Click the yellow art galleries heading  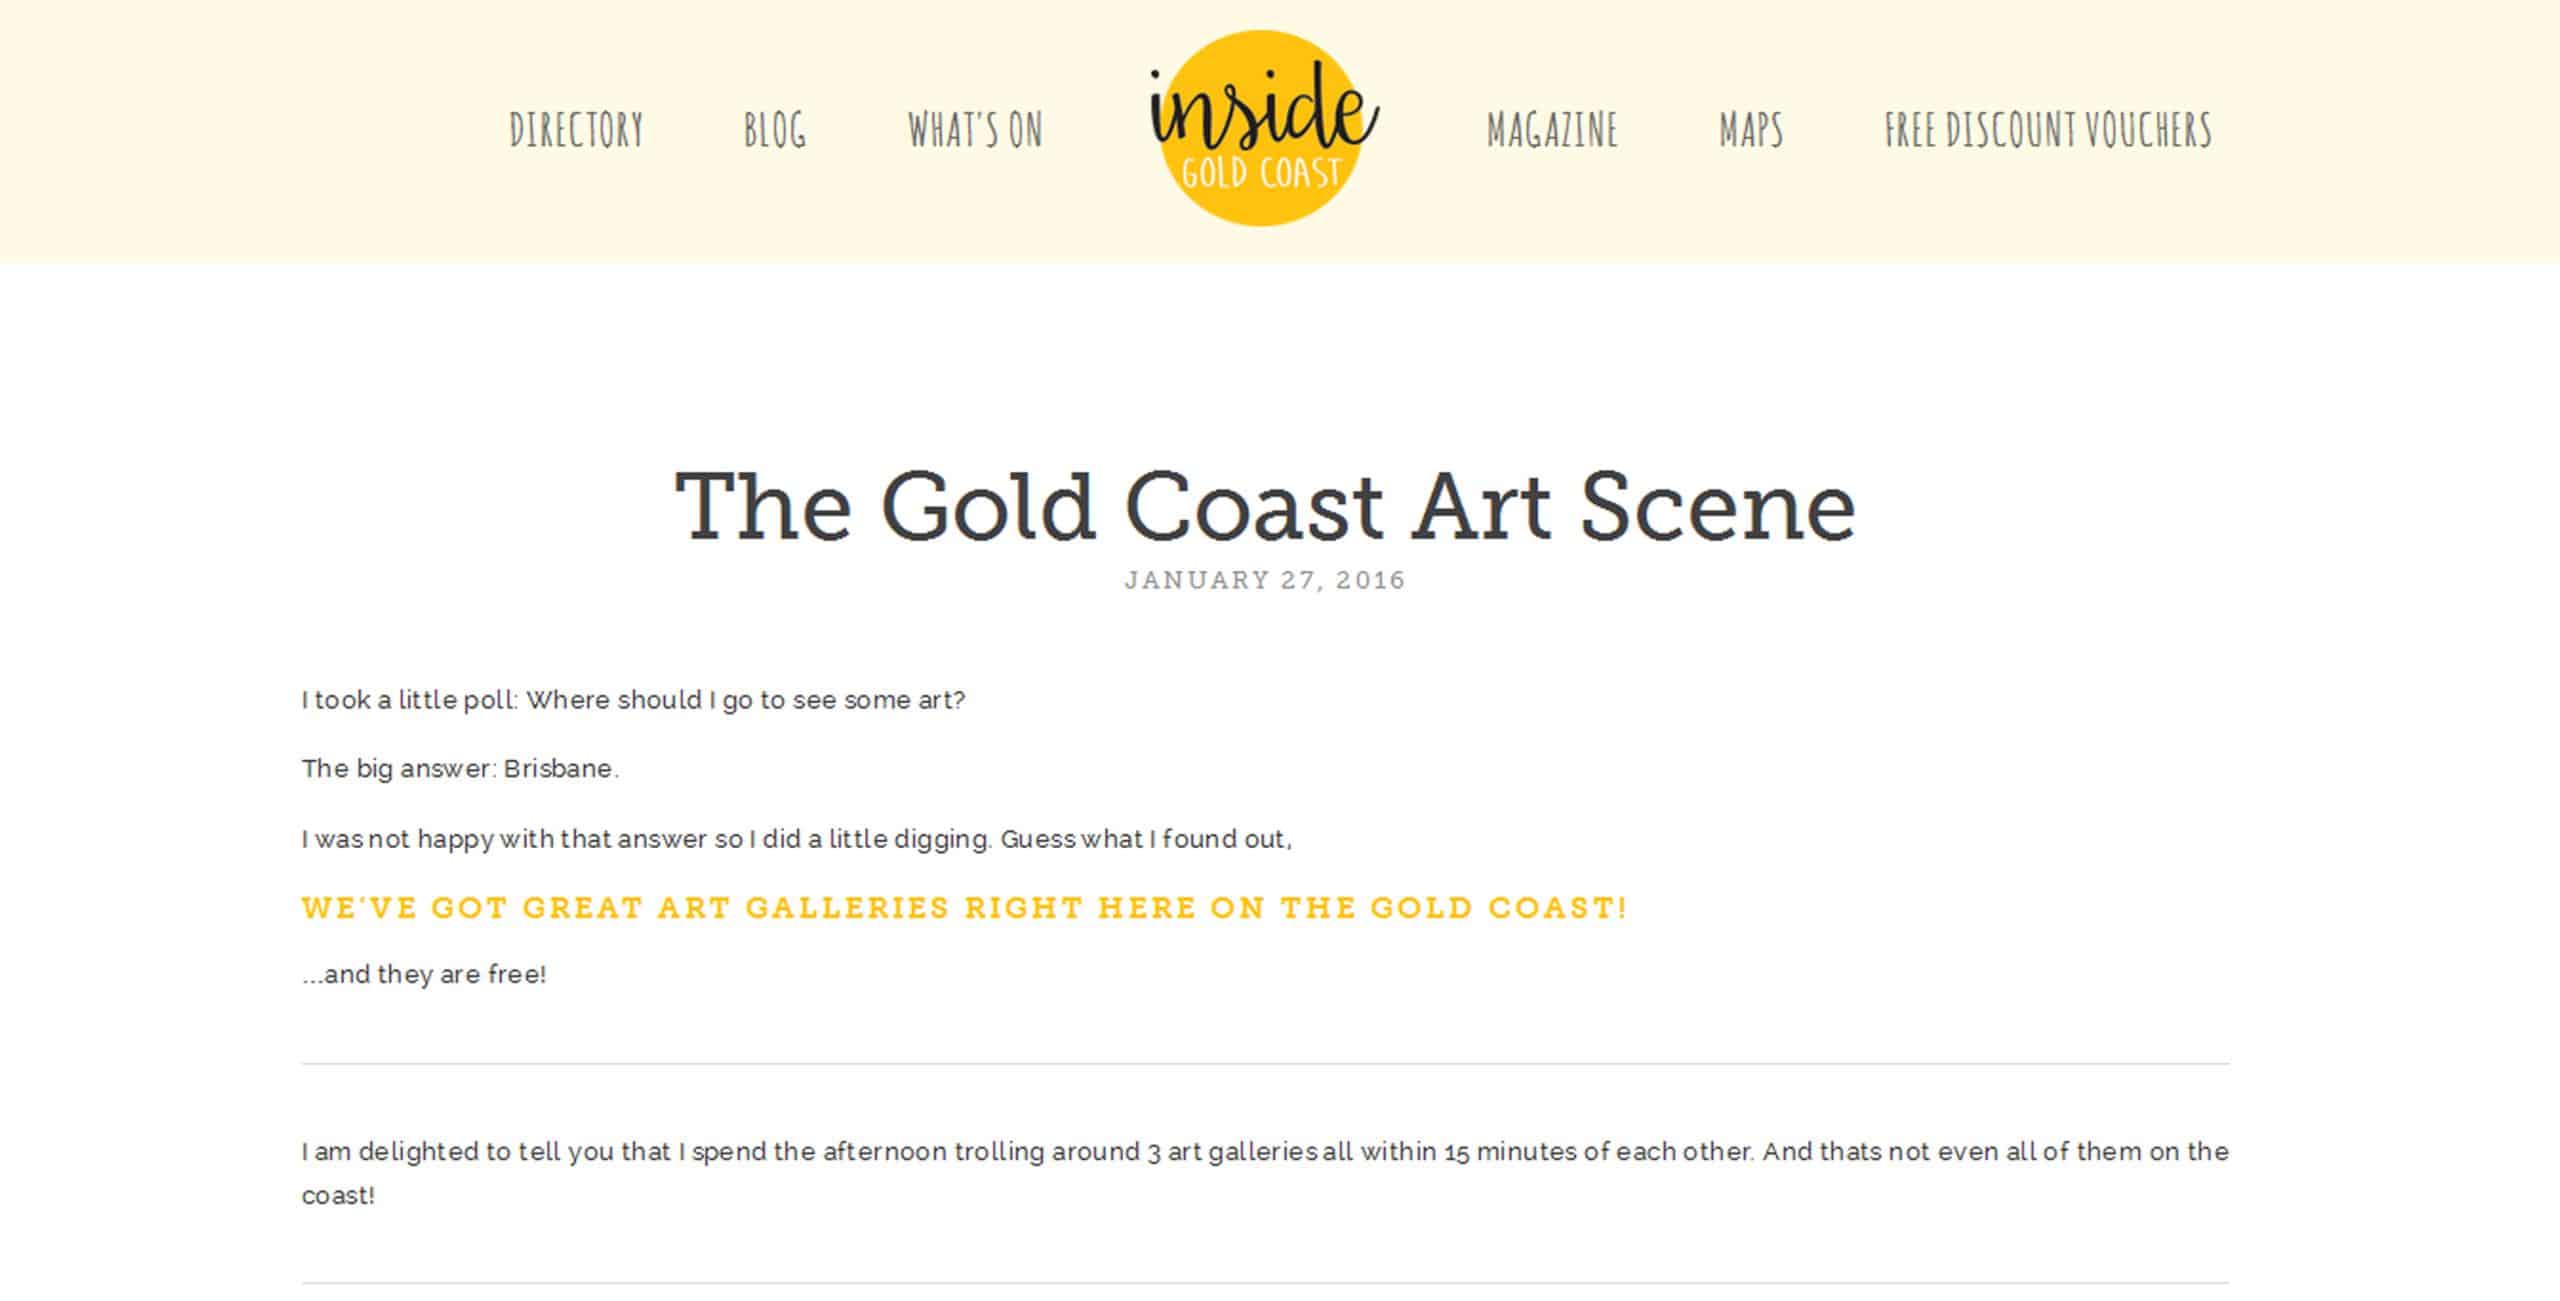pyautogui.click(x=965, y=908)
